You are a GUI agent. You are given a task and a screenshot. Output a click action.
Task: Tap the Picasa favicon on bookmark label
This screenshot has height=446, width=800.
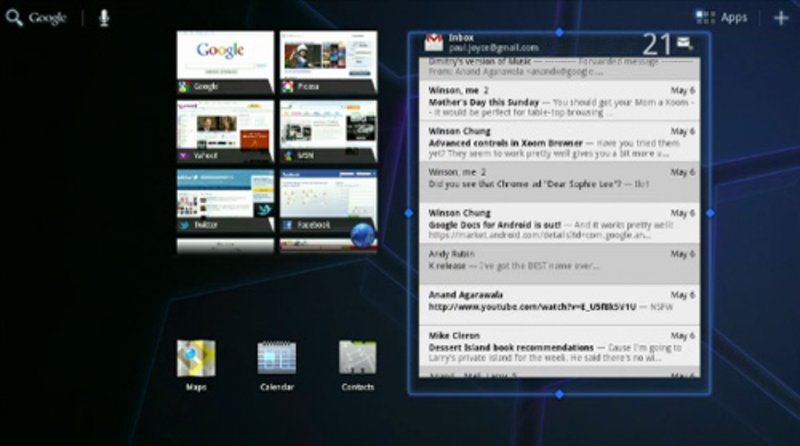(x=288, y=87)
